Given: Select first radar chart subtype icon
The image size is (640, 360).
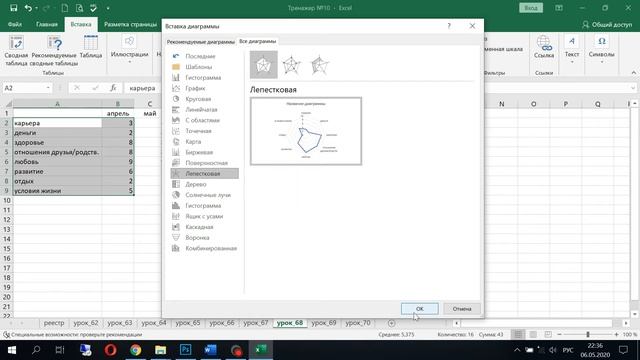Looking at the screenshot, I should point(264,65).
